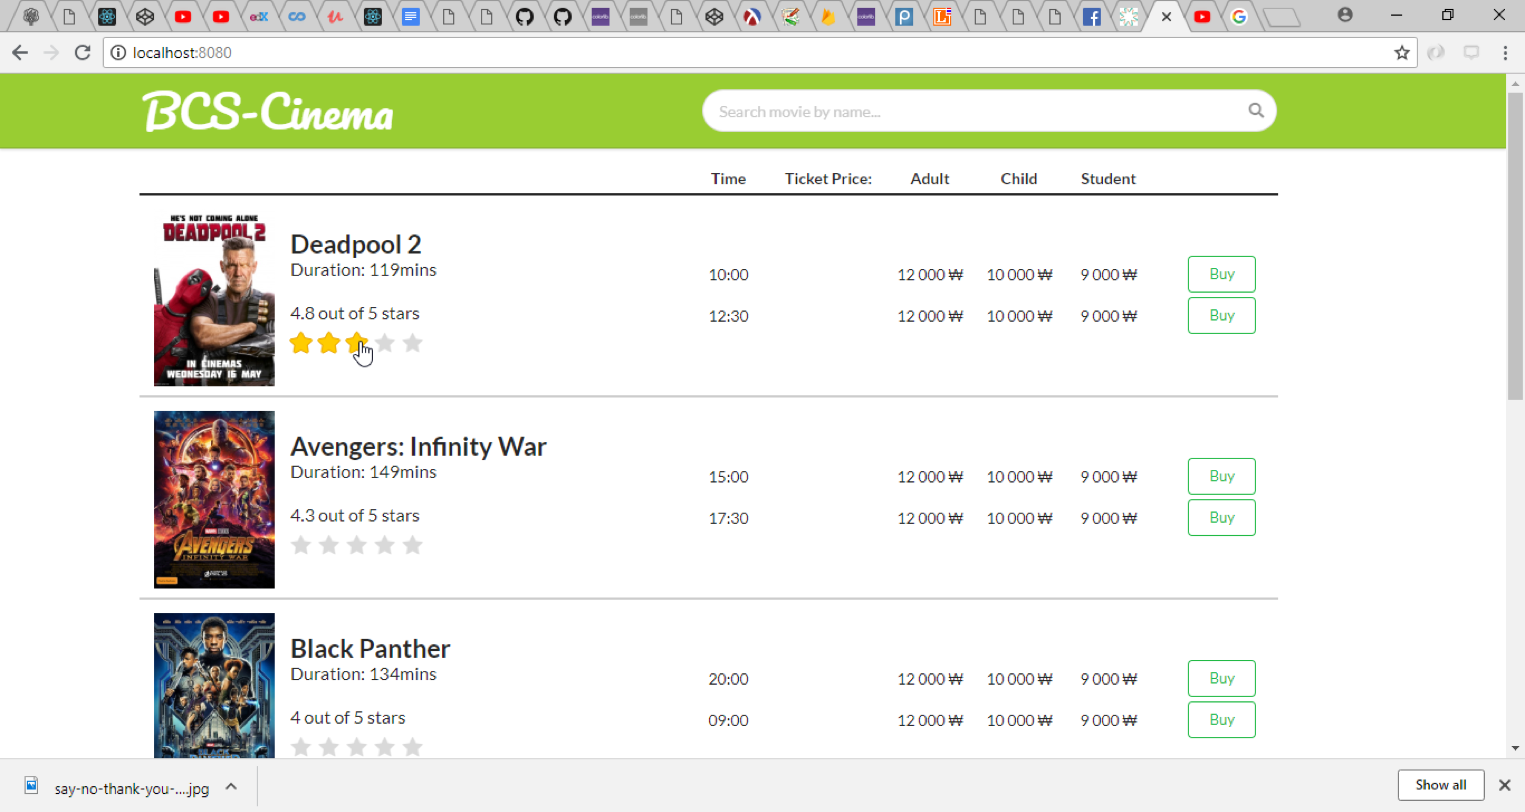Bookmark this page with the star icon
Viewport: 1525px width, 812px height.
point(1401,53)
